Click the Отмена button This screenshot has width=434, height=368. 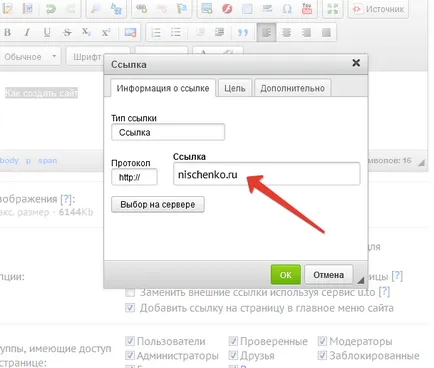point(328,275)
